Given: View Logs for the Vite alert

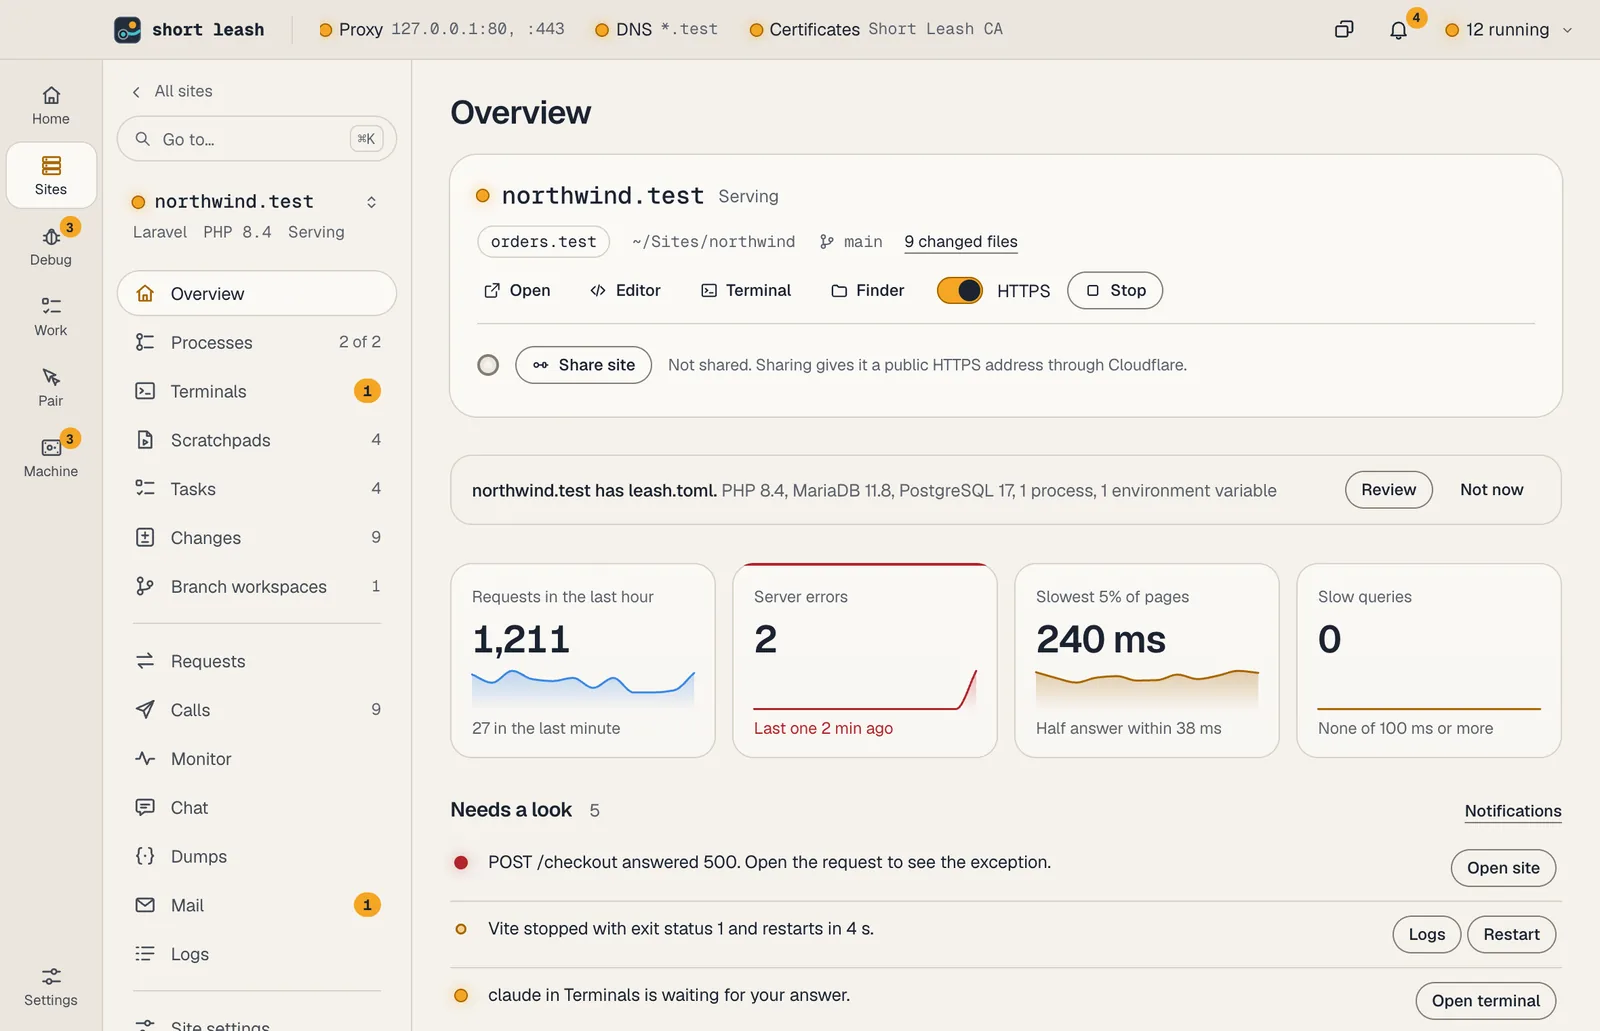Looking at the screenshot, I should click(1427, 935).
